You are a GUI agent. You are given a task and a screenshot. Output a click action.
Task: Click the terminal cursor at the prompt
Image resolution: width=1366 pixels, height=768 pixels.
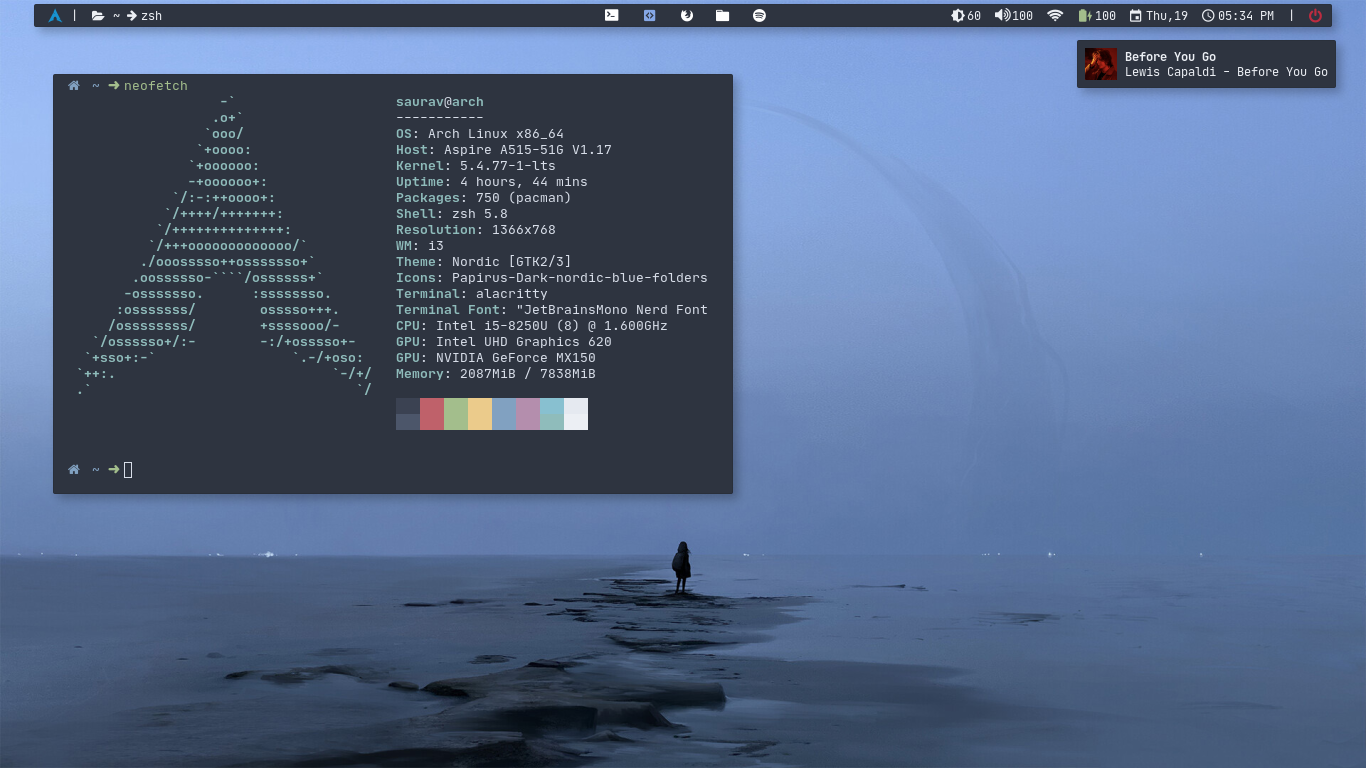[x=128, y=470]
